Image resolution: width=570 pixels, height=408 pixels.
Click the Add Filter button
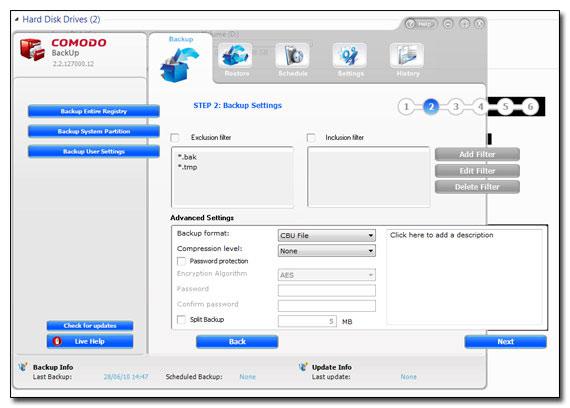(x=477, y=154)
